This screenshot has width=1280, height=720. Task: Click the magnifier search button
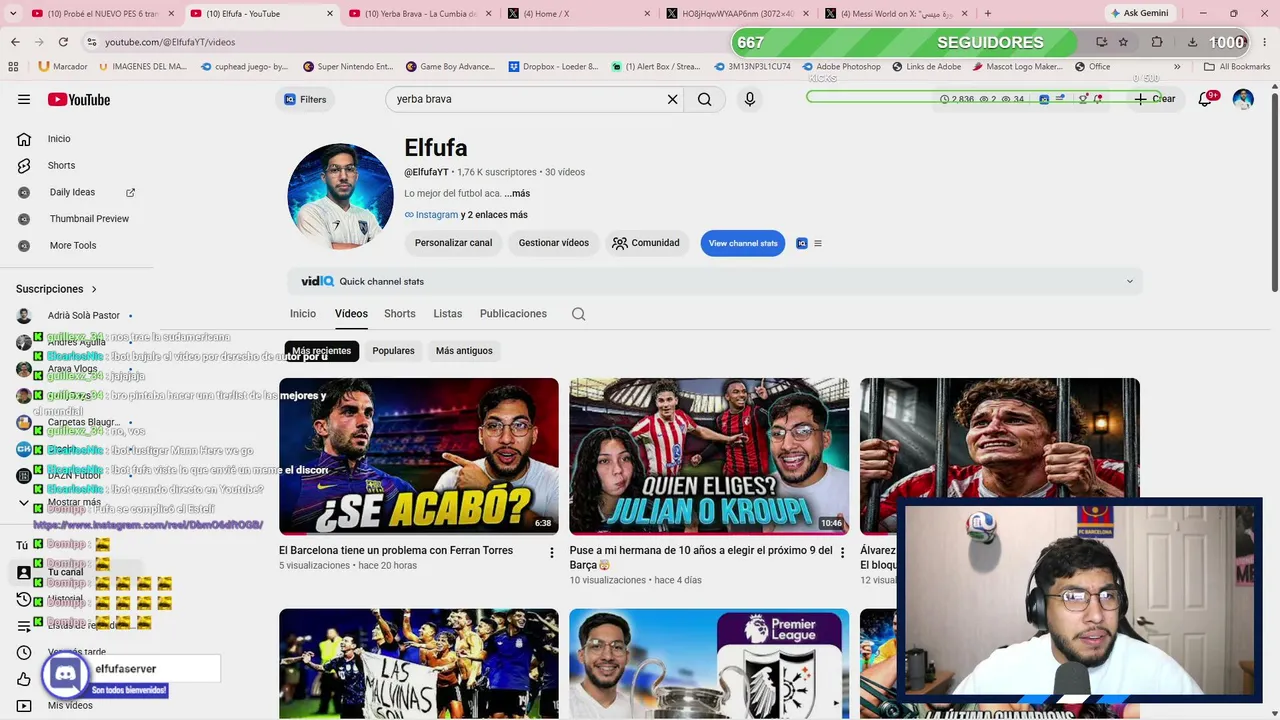pos(705,99)
